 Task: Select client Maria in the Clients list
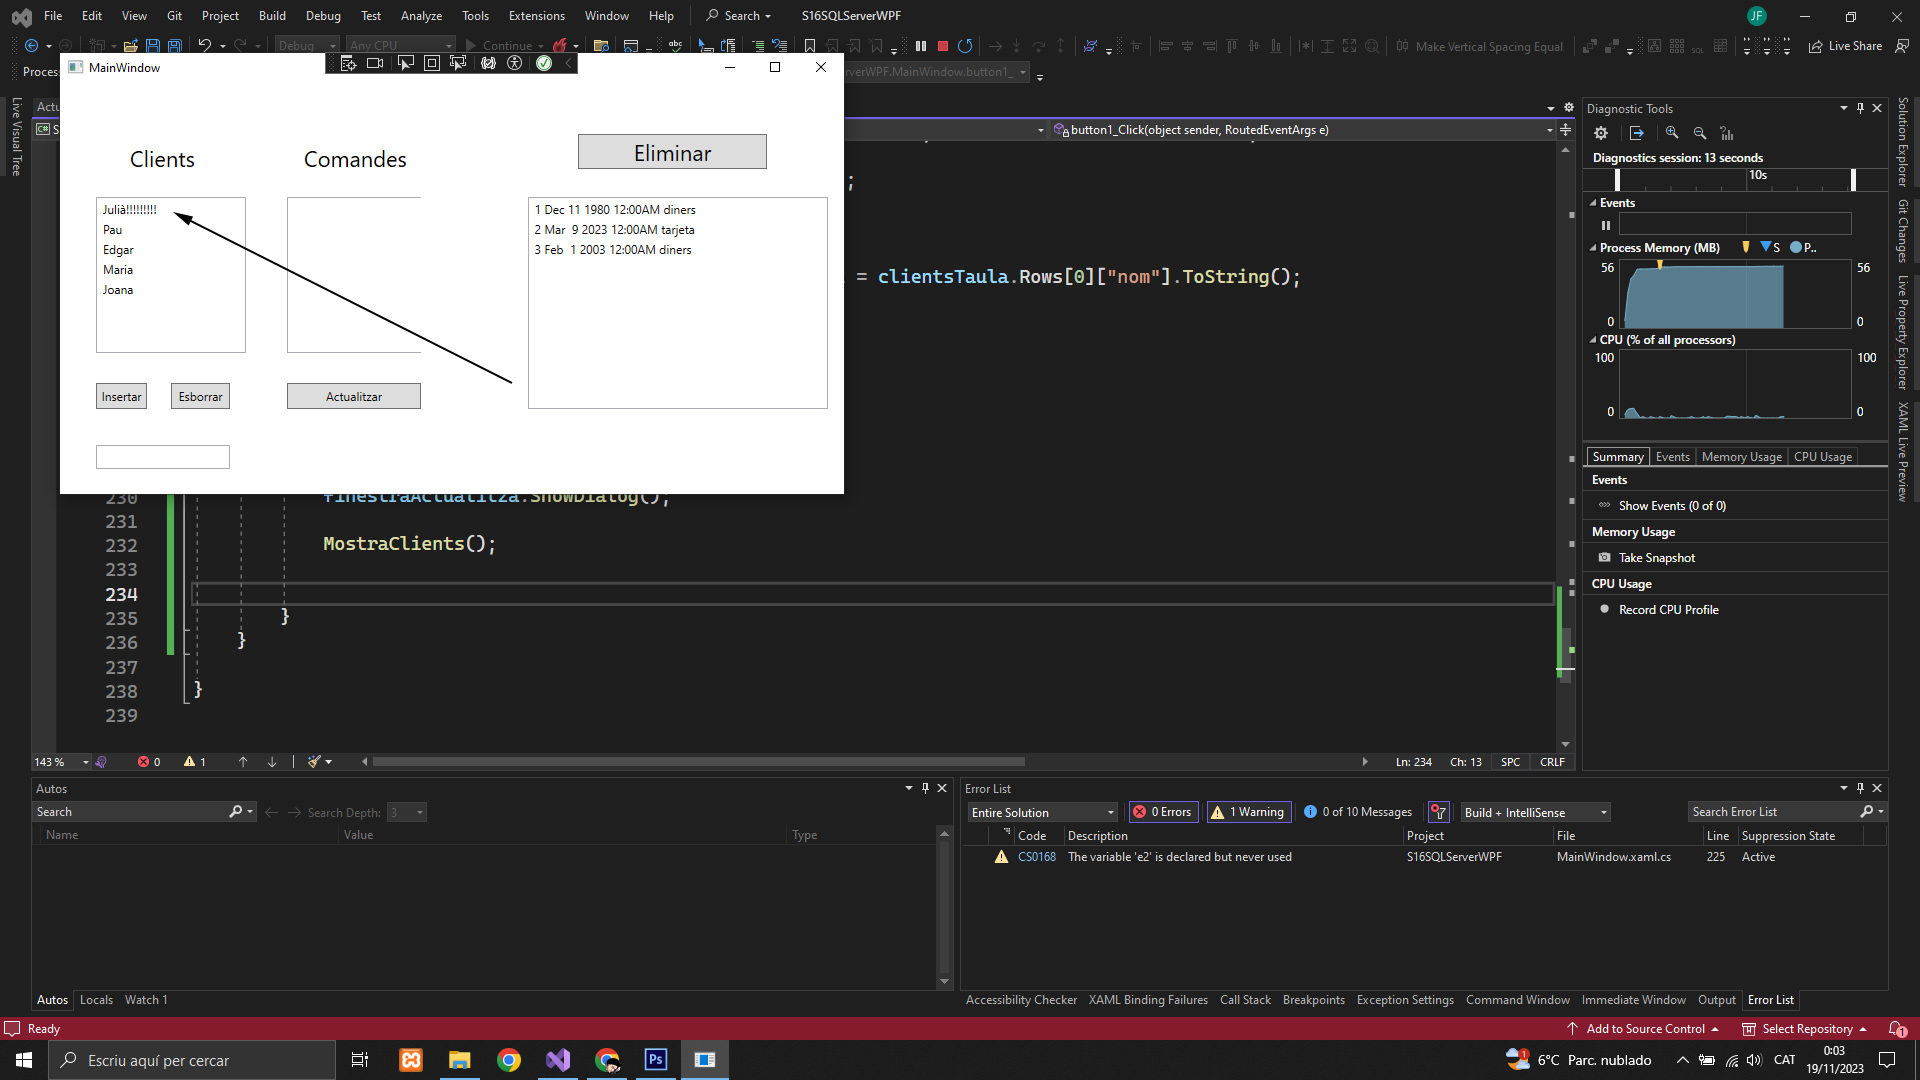118,270
